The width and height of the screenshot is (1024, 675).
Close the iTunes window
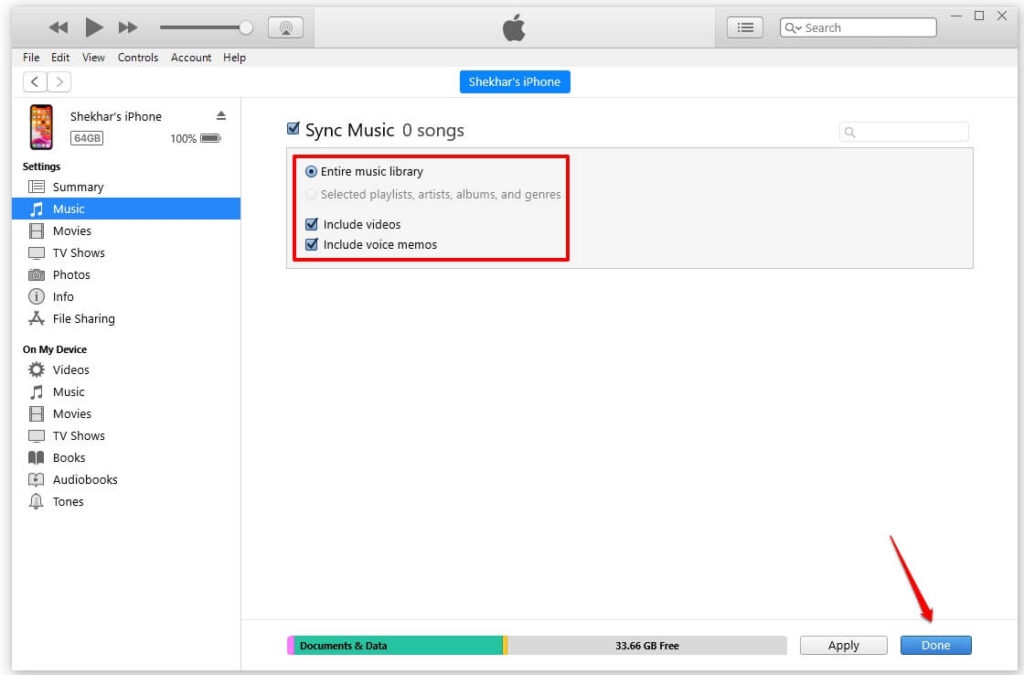point(1002,16)
